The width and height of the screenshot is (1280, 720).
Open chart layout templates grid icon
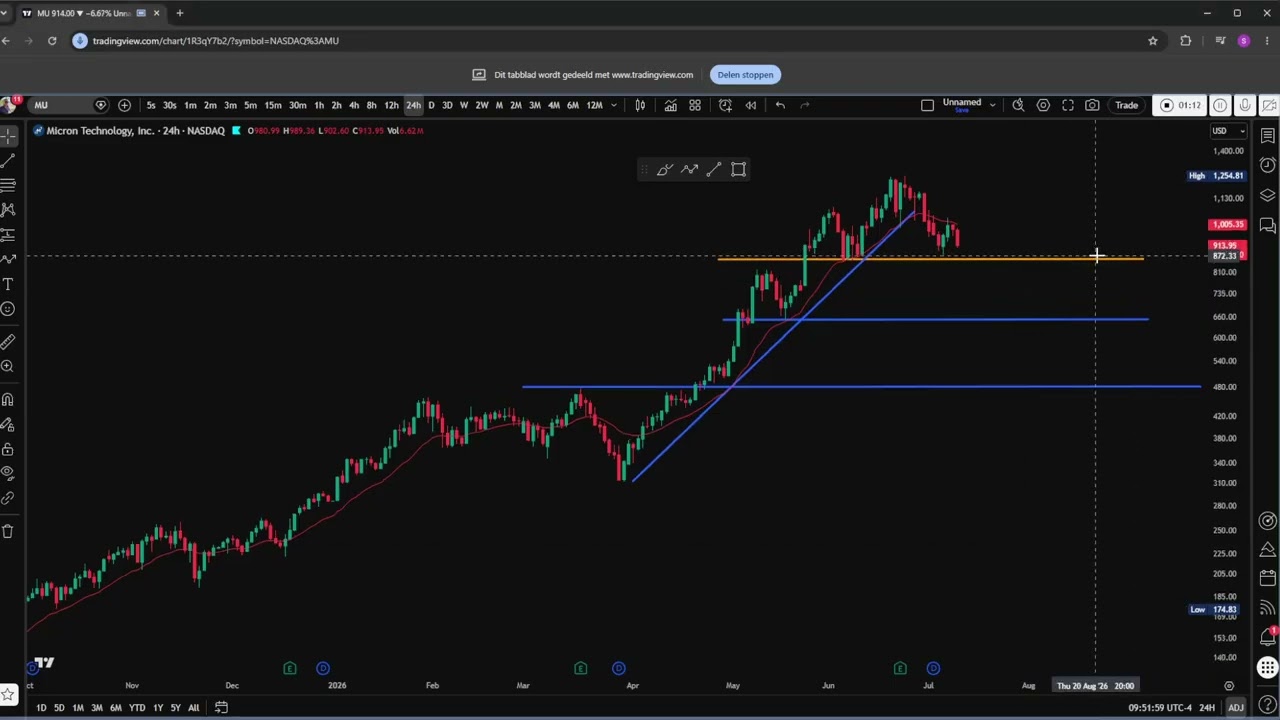(695, 105)
